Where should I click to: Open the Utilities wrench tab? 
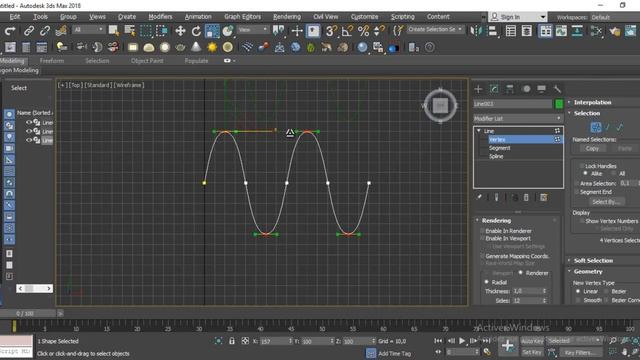557,89
